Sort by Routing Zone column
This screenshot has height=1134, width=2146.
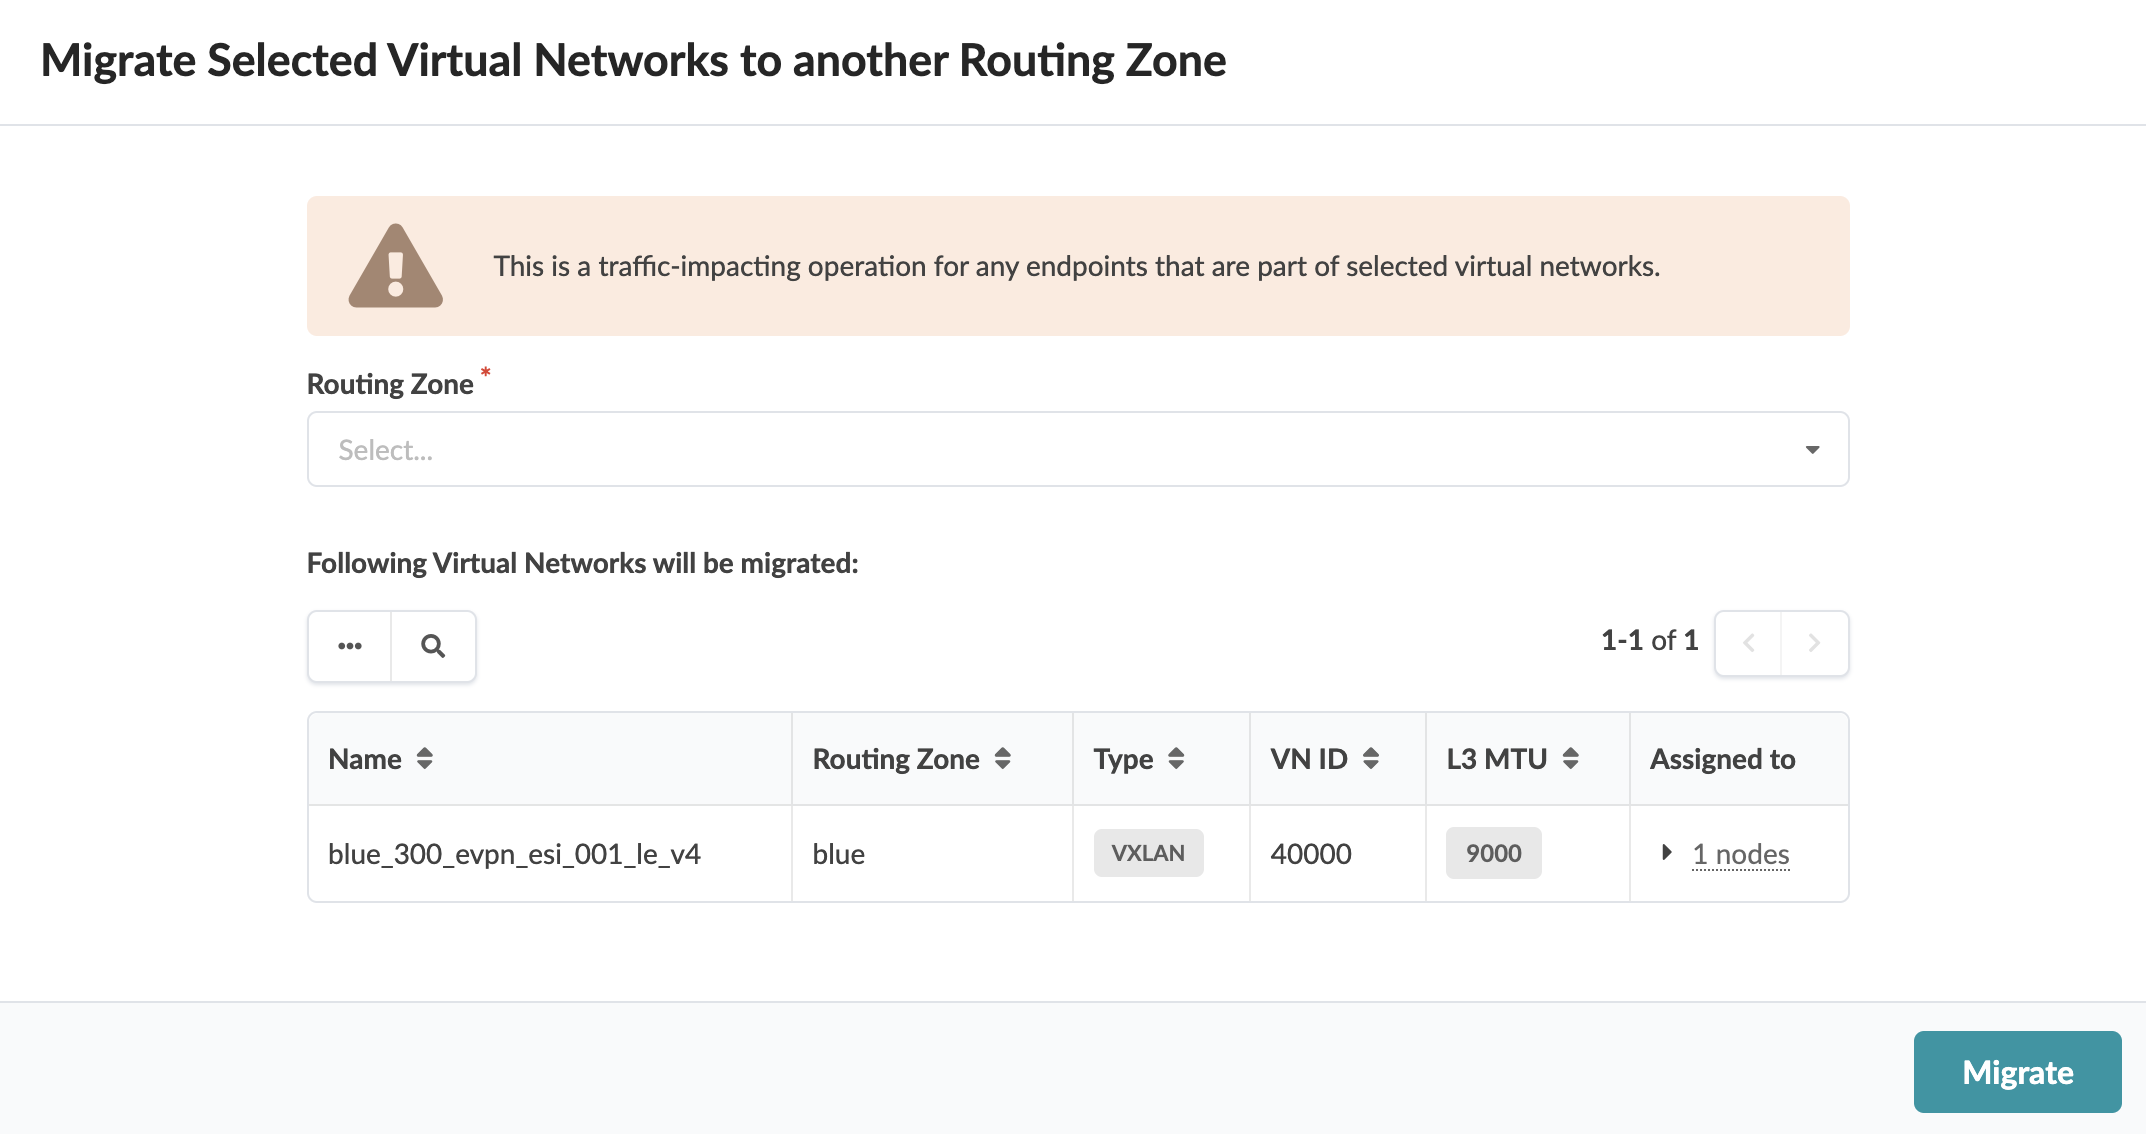click(x=1003, y=759)
